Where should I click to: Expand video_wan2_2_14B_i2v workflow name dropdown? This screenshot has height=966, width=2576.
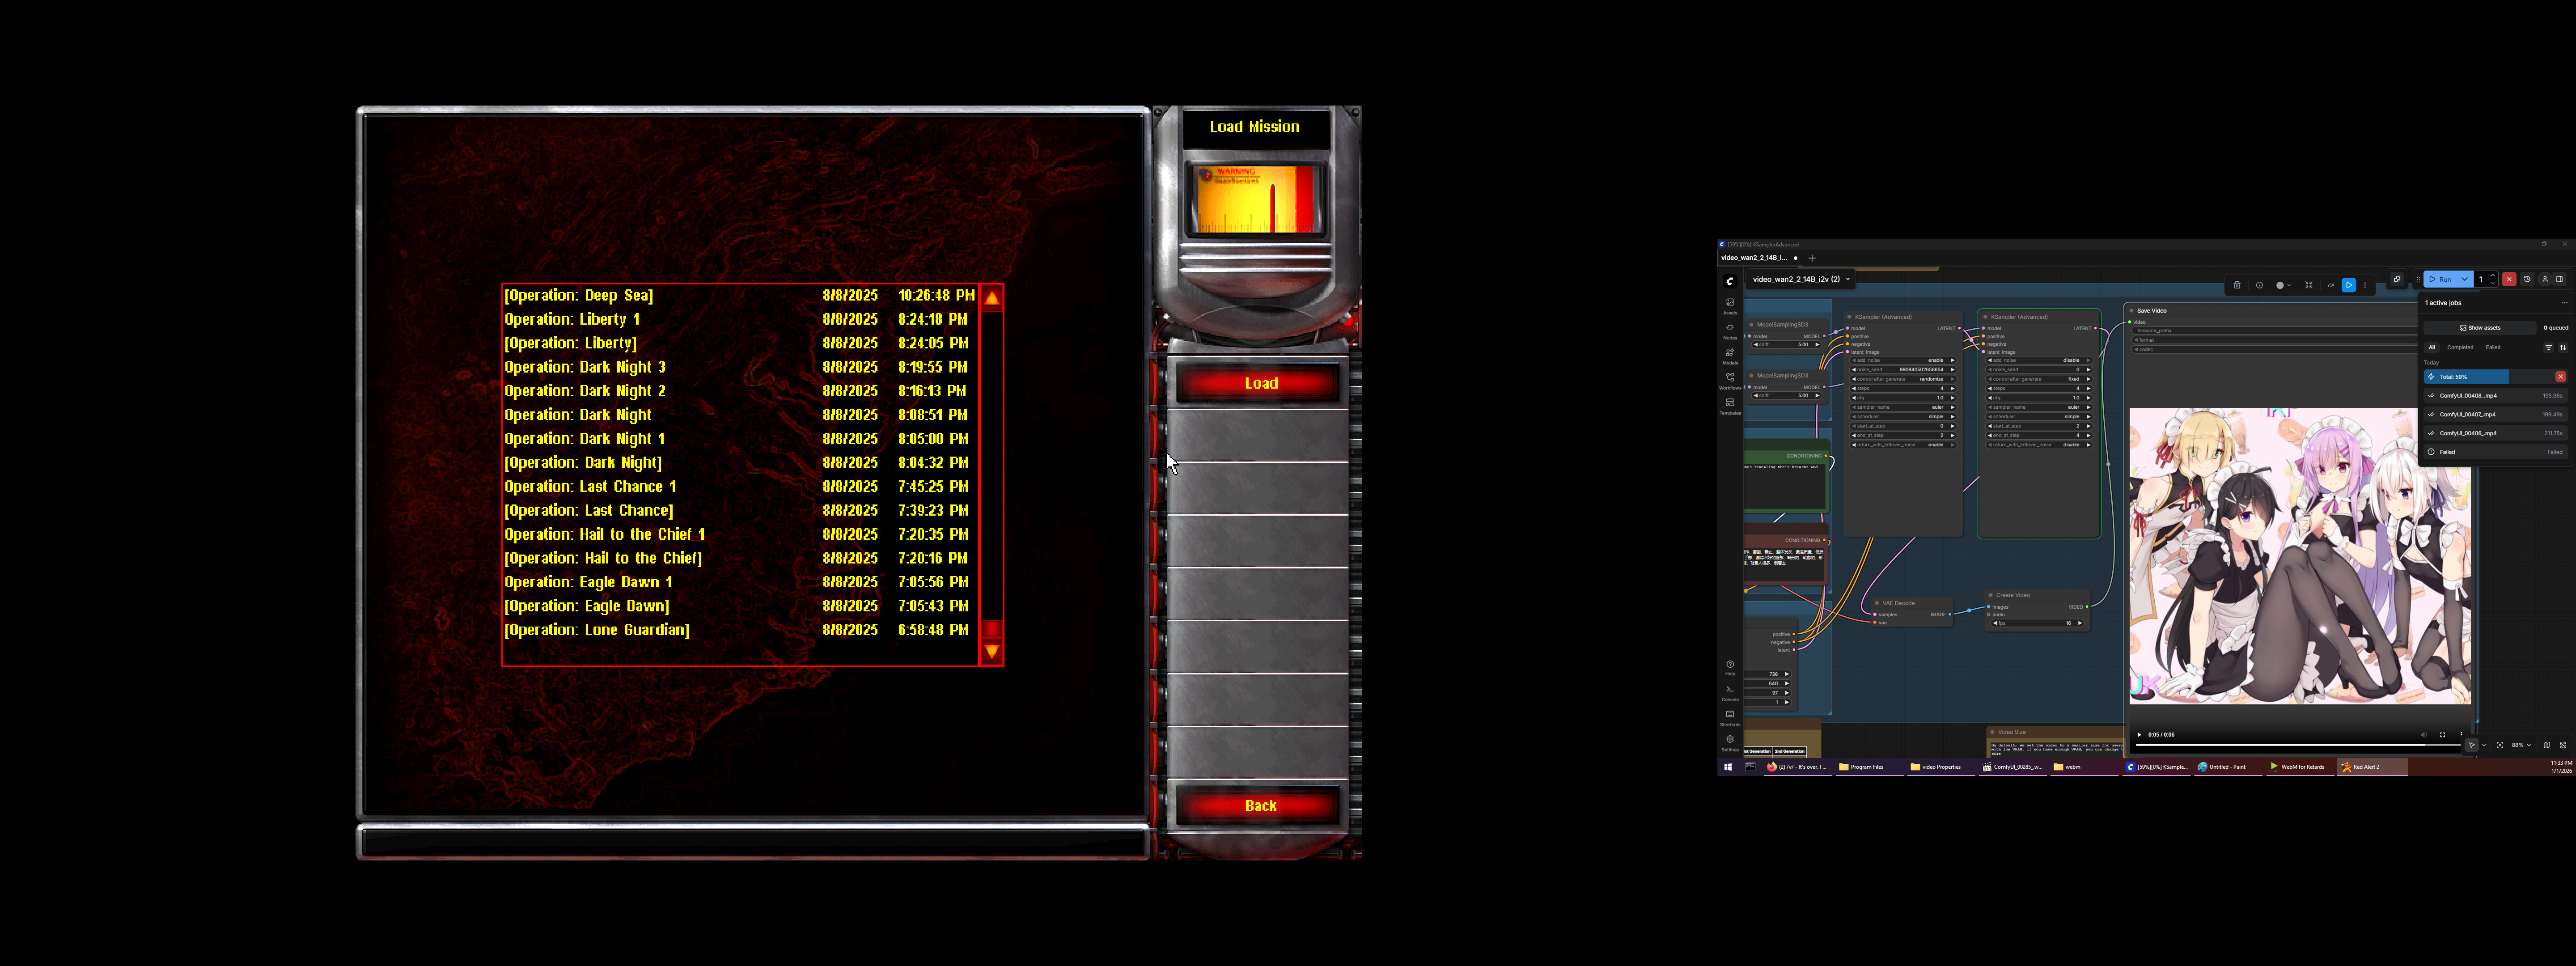coord(1847,279)
